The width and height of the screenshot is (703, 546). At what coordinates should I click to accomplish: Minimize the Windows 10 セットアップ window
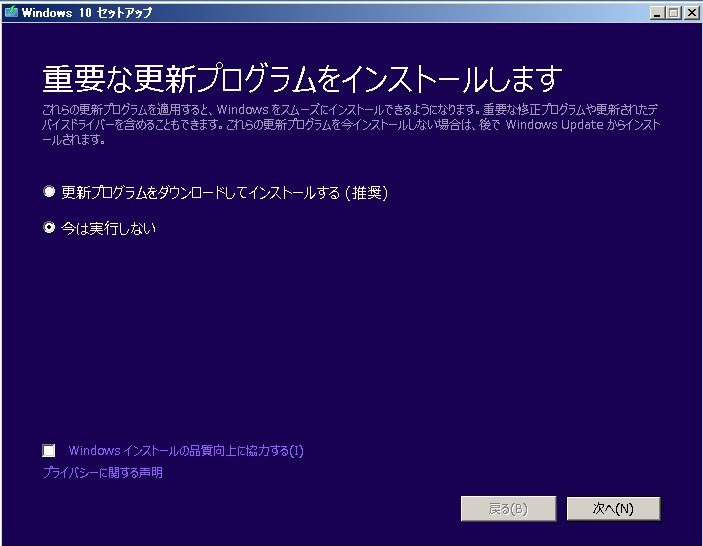[x=657, y=13]
